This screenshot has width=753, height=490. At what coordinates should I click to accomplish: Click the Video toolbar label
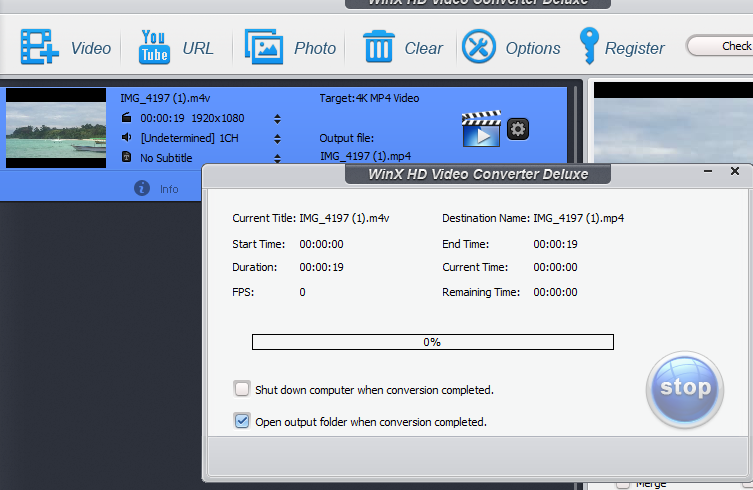click(x=91, y=48)
